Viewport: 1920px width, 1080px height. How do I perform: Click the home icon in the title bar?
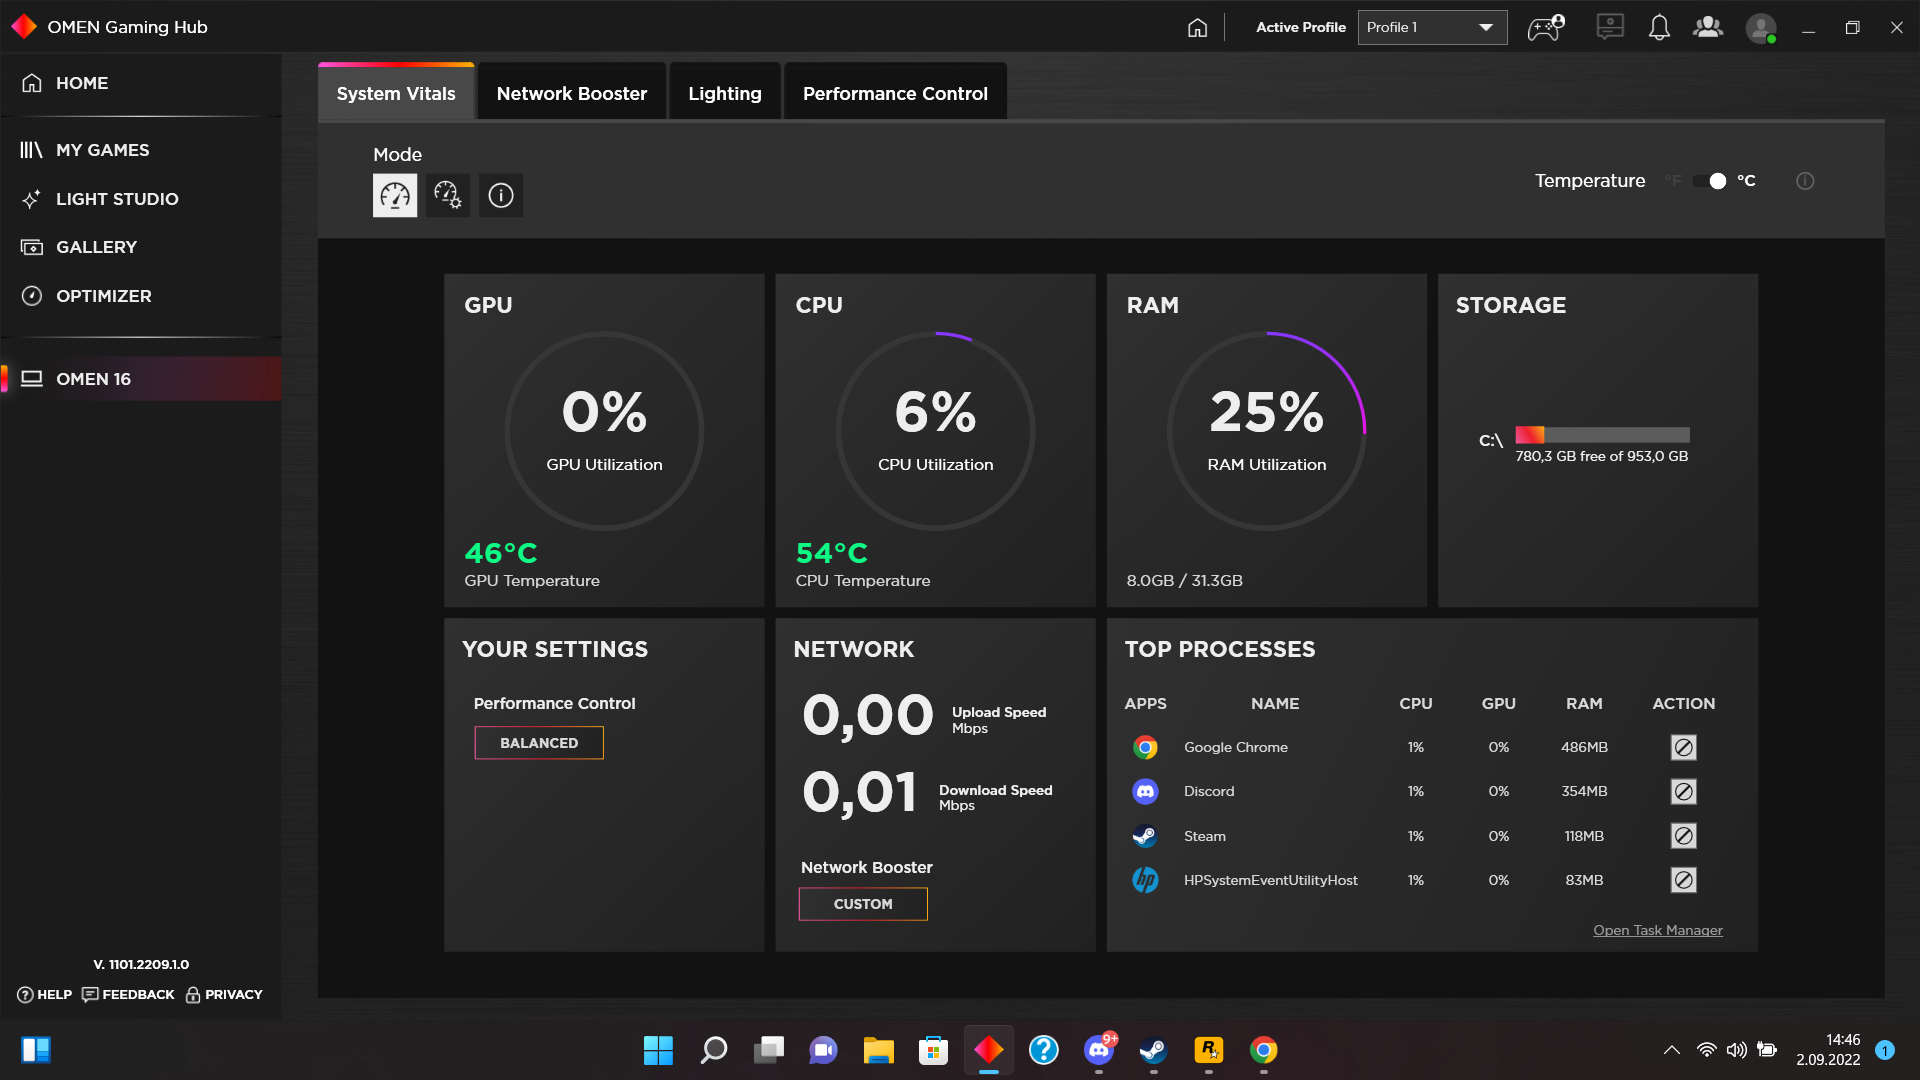tap(1197, 28)
